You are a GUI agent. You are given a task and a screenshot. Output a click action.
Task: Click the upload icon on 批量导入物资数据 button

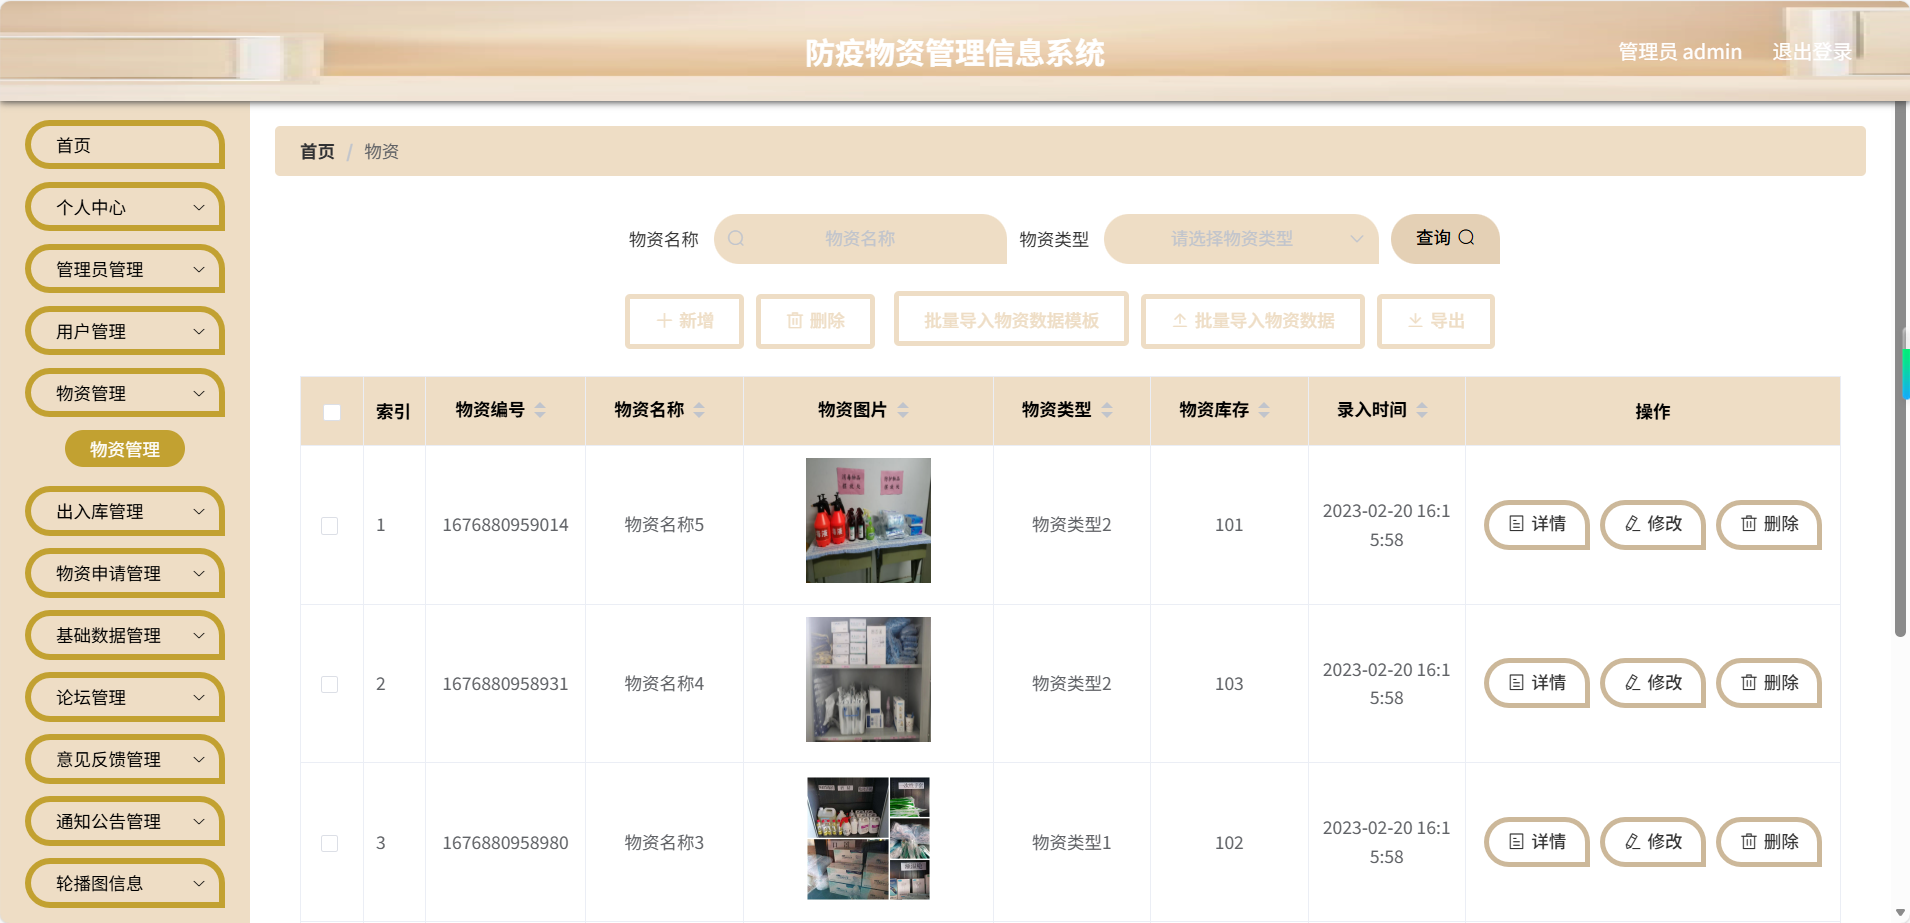[1180, 321]
